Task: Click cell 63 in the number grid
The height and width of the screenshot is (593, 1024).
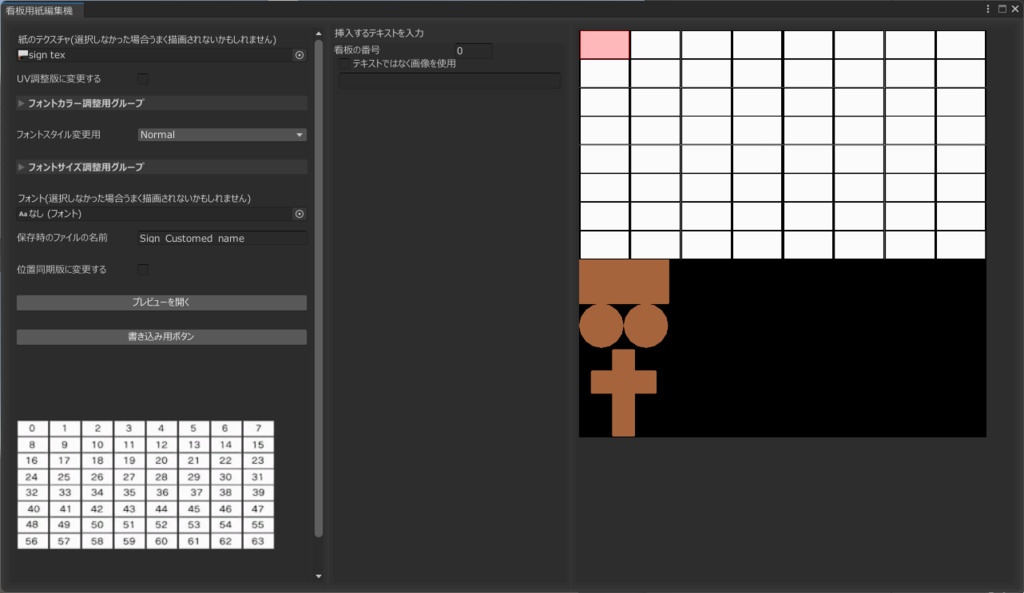Action: [258, 541]
